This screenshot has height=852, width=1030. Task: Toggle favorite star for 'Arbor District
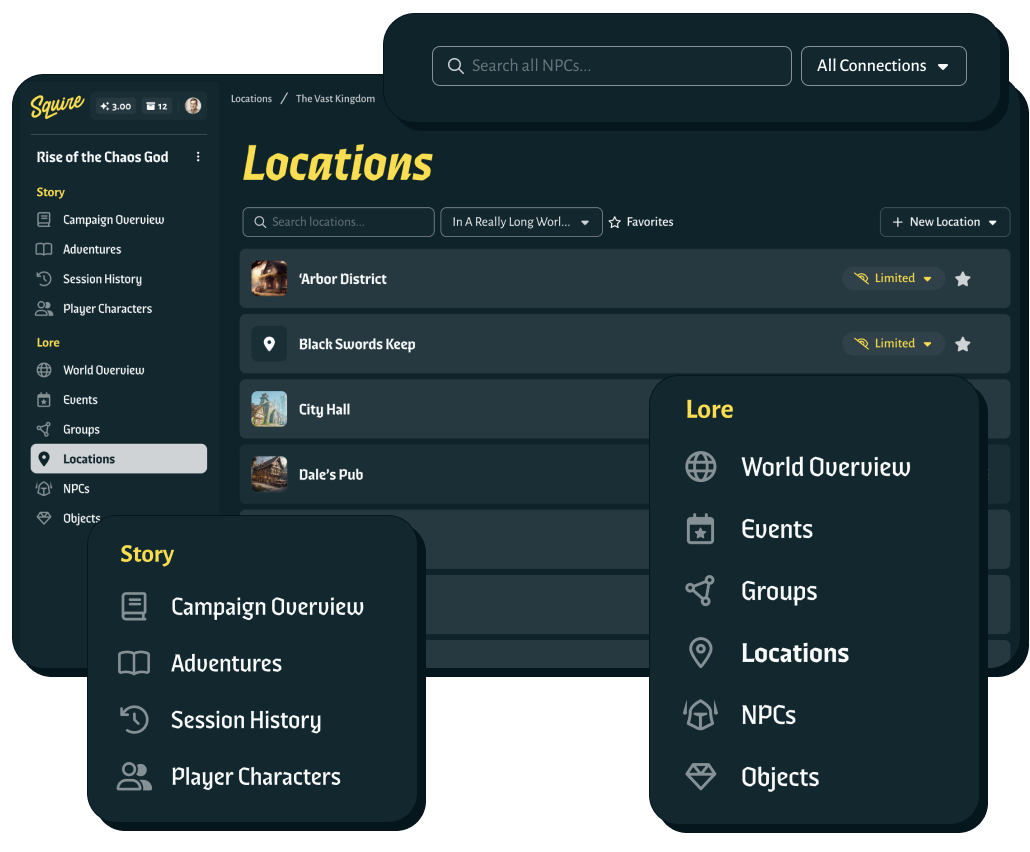[x=962, y=279]
